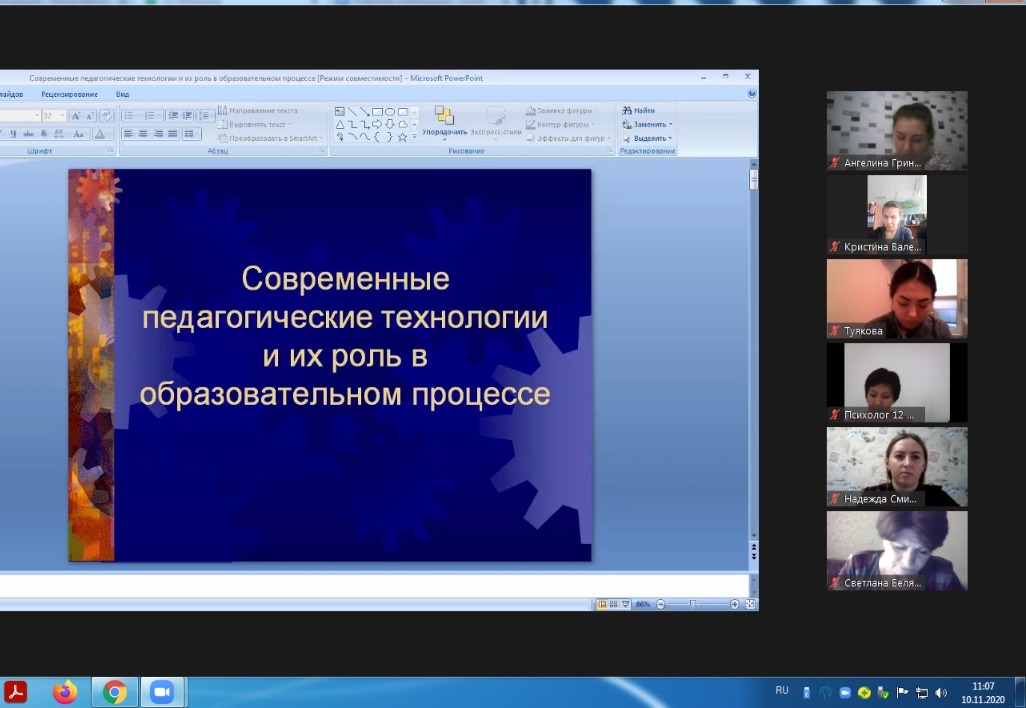Screen dimensions: 1026x708
Task: Open Adobe Acrobat Reader from the taskbar
Action: (16, 691)
